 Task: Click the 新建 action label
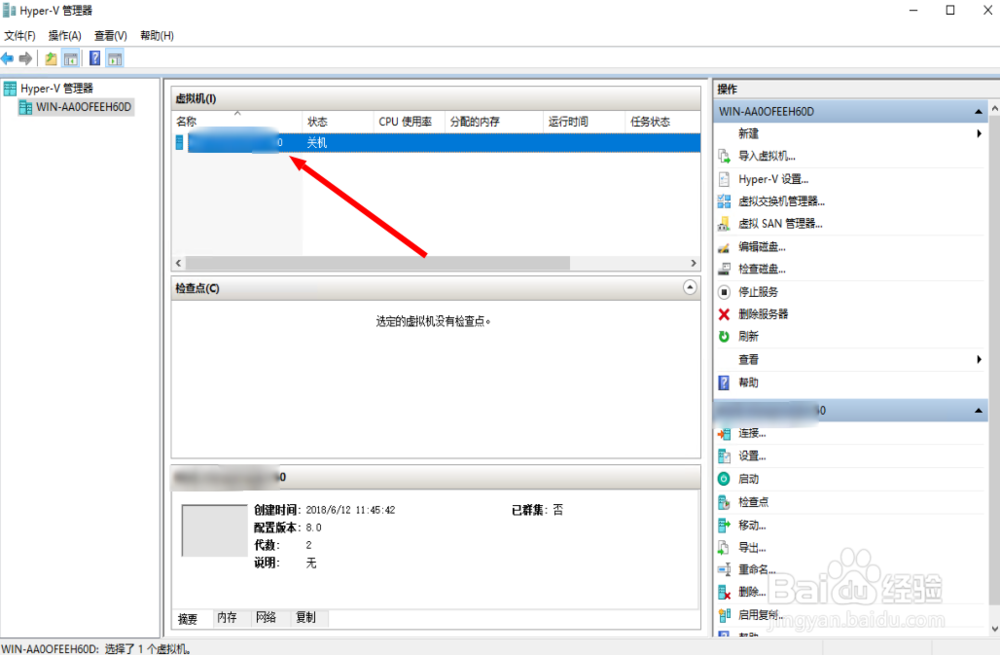(749, 133)
